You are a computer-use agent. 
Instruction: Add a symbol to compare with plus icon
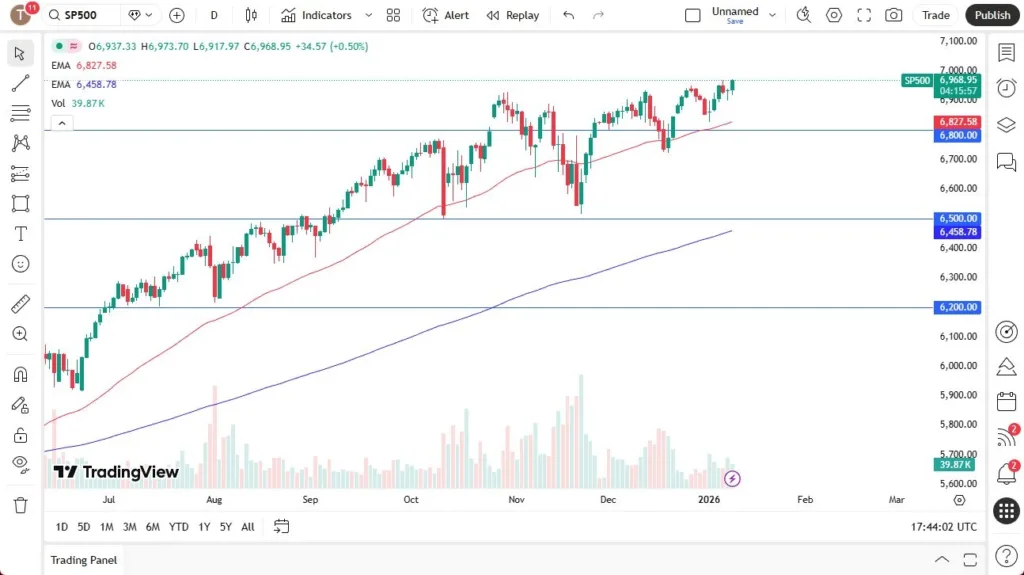coord(176,15)
